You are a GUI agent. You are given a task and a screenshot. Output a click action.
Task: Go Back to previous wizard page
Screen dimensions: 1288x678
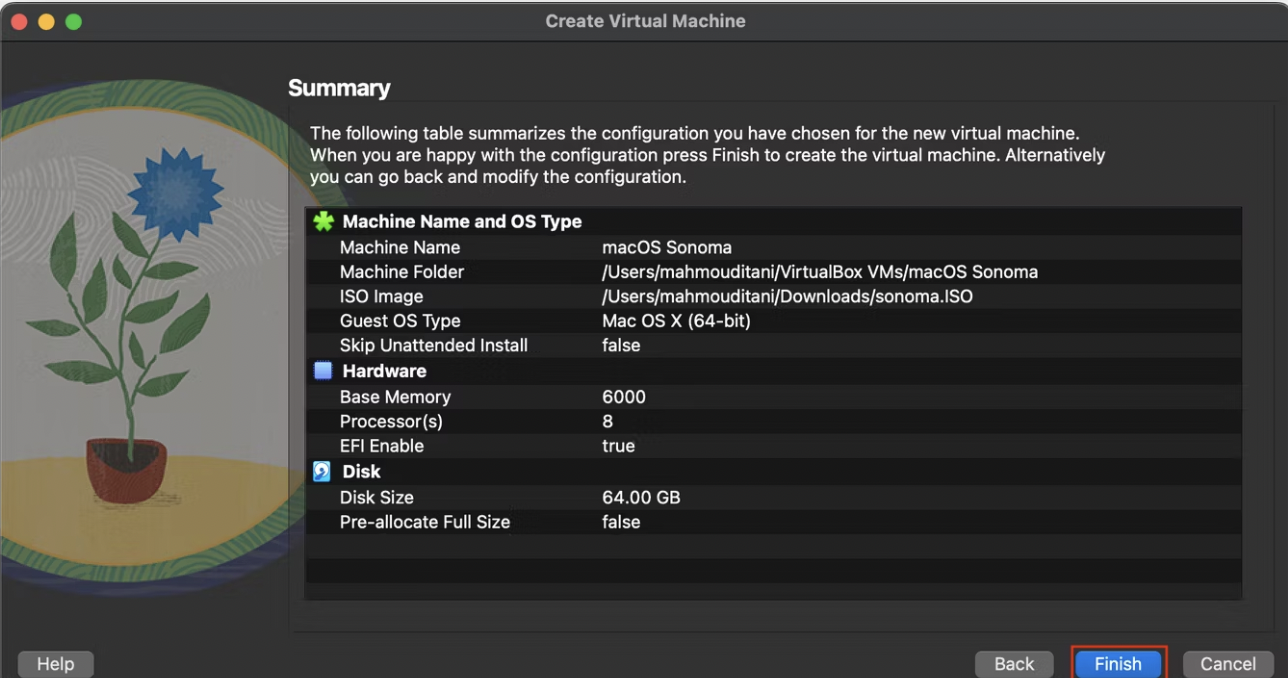1013,663
